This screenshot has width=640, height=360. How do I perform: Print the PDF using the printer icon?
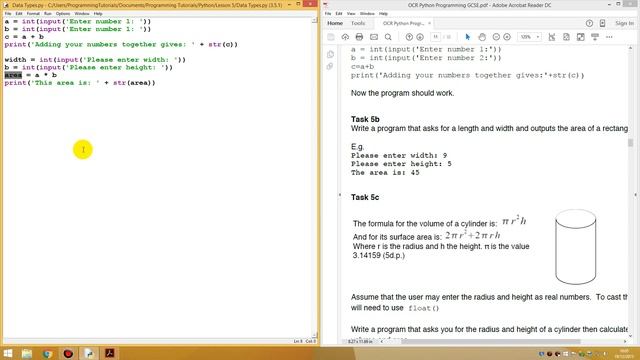click(x=359, y=37)
